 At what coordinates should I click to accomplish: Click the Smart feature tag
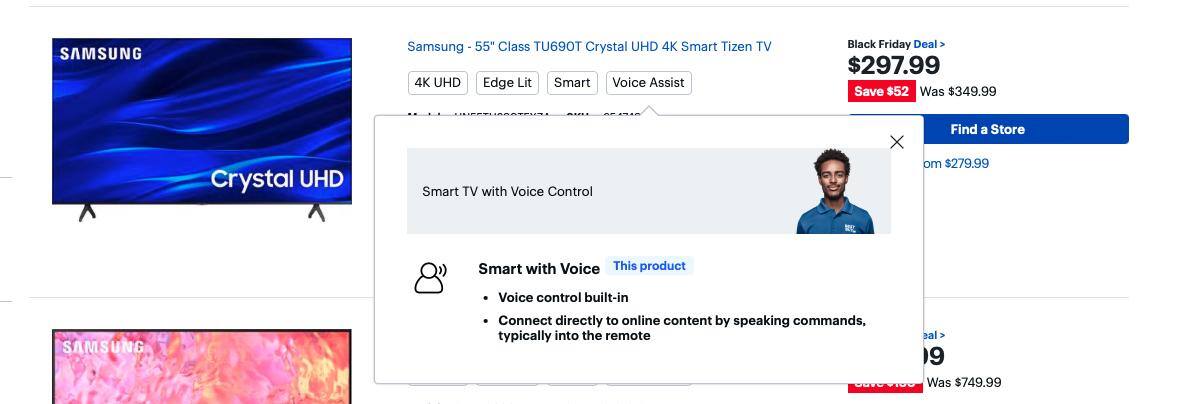click(572, 83)
